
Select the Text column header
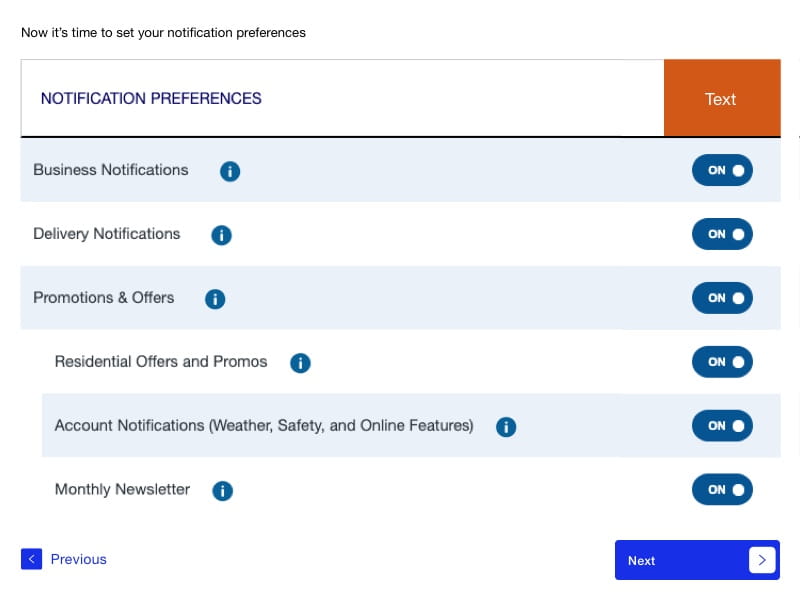point(720,99)
